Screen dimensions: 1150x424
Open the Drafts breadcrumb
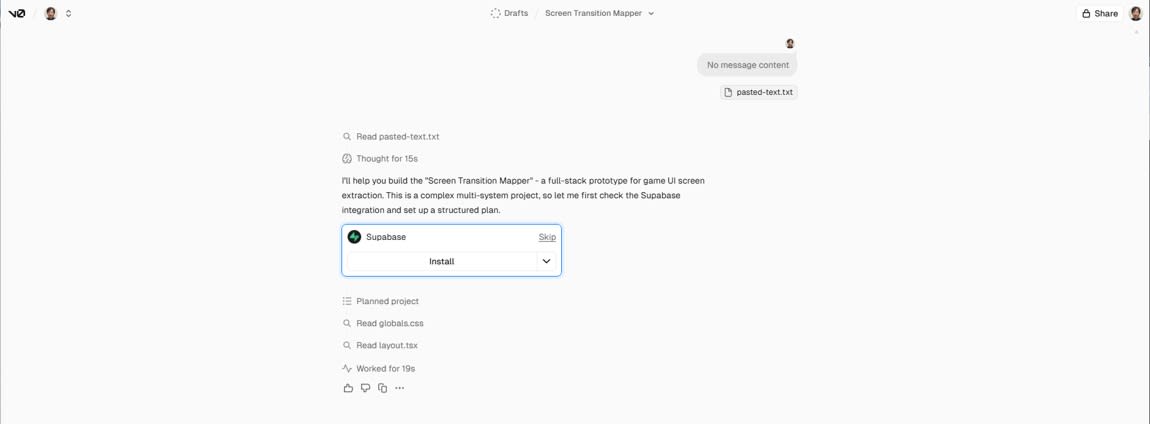coord(509,14)
